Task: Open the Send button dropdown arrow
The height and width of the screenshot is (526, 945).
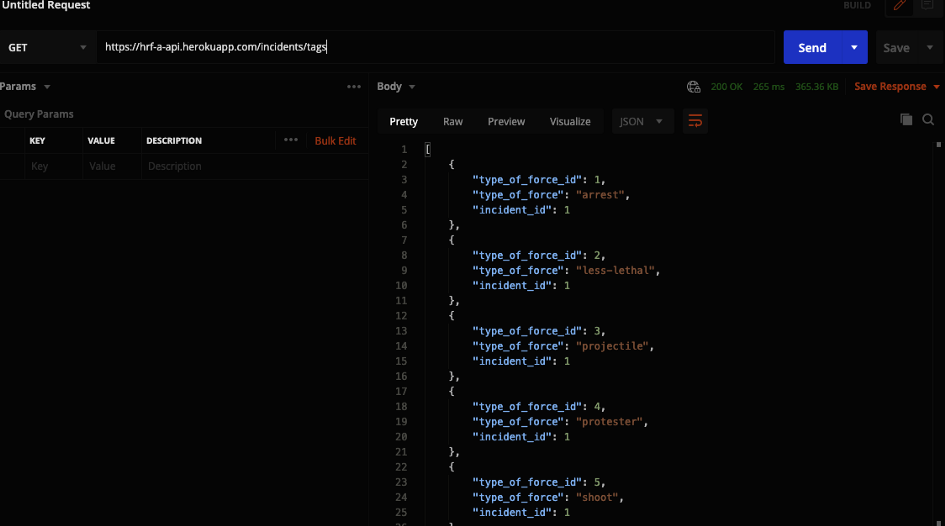Action: tap(854, 47)
